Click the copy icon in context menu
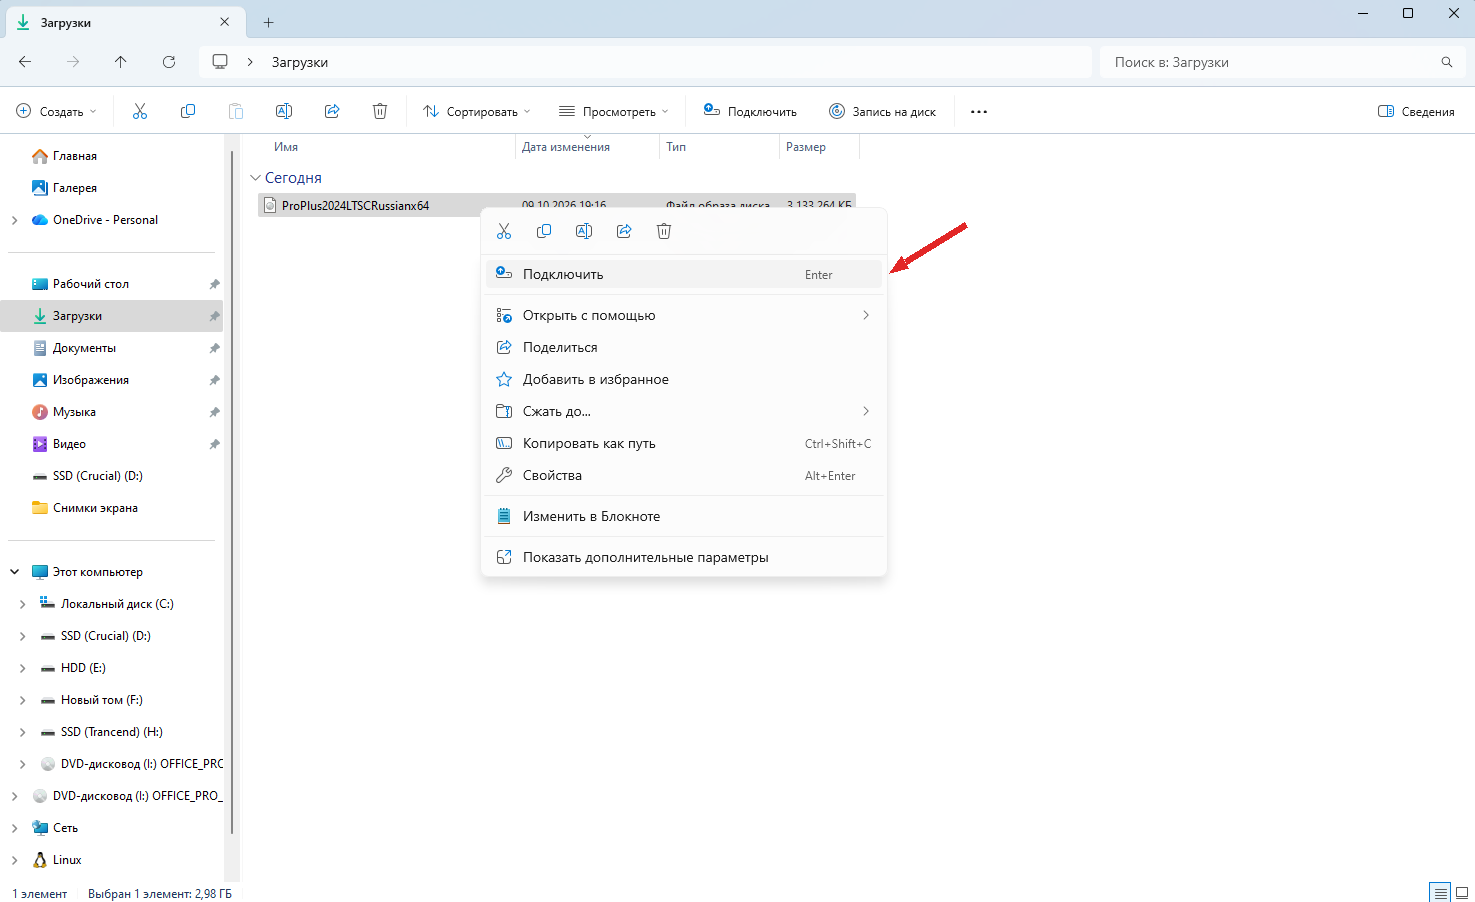 [544, 231]
